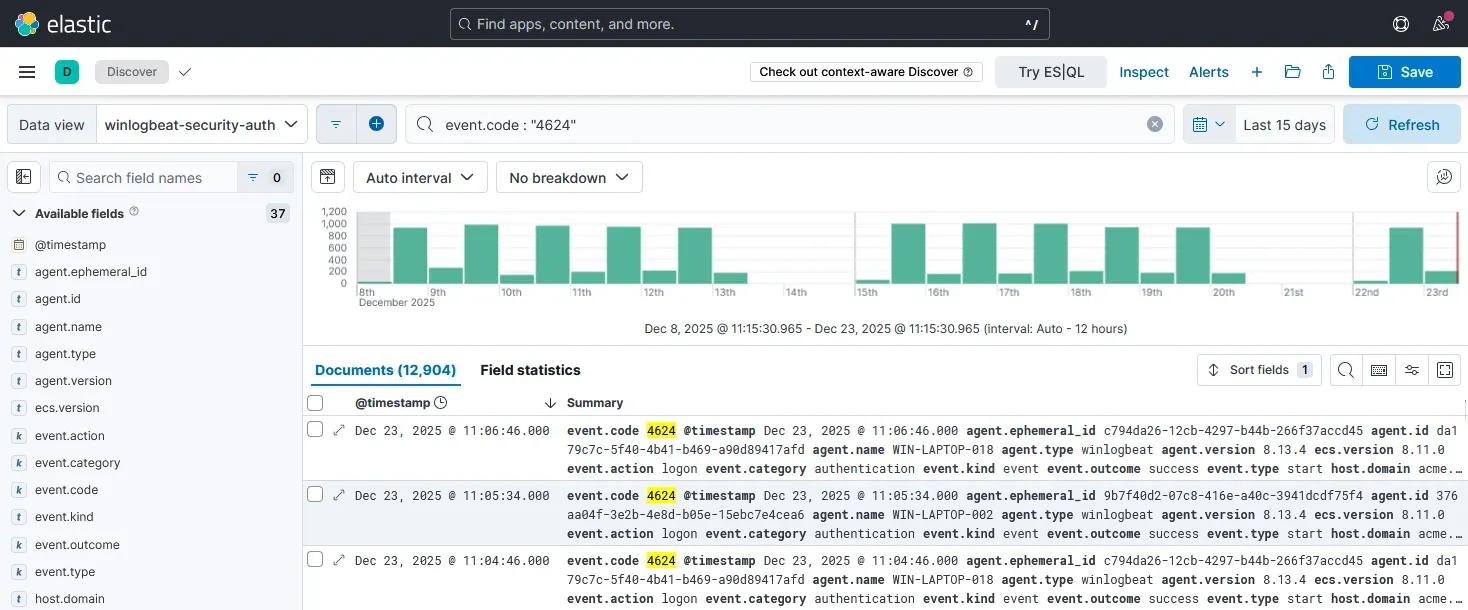
Task: Open the Auto interval dropdown
Action: pos(419,177)
